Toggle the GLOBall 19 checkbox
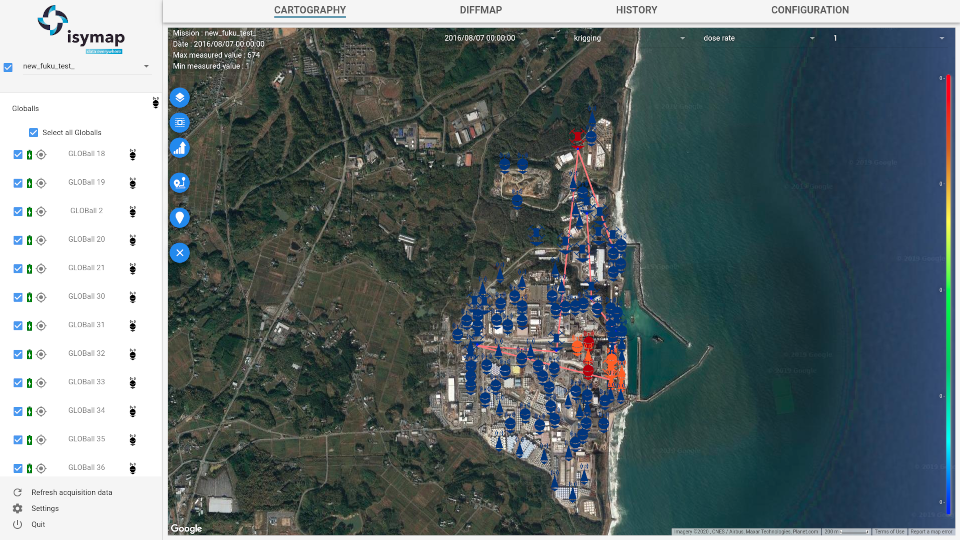 [x=18, y=183]
